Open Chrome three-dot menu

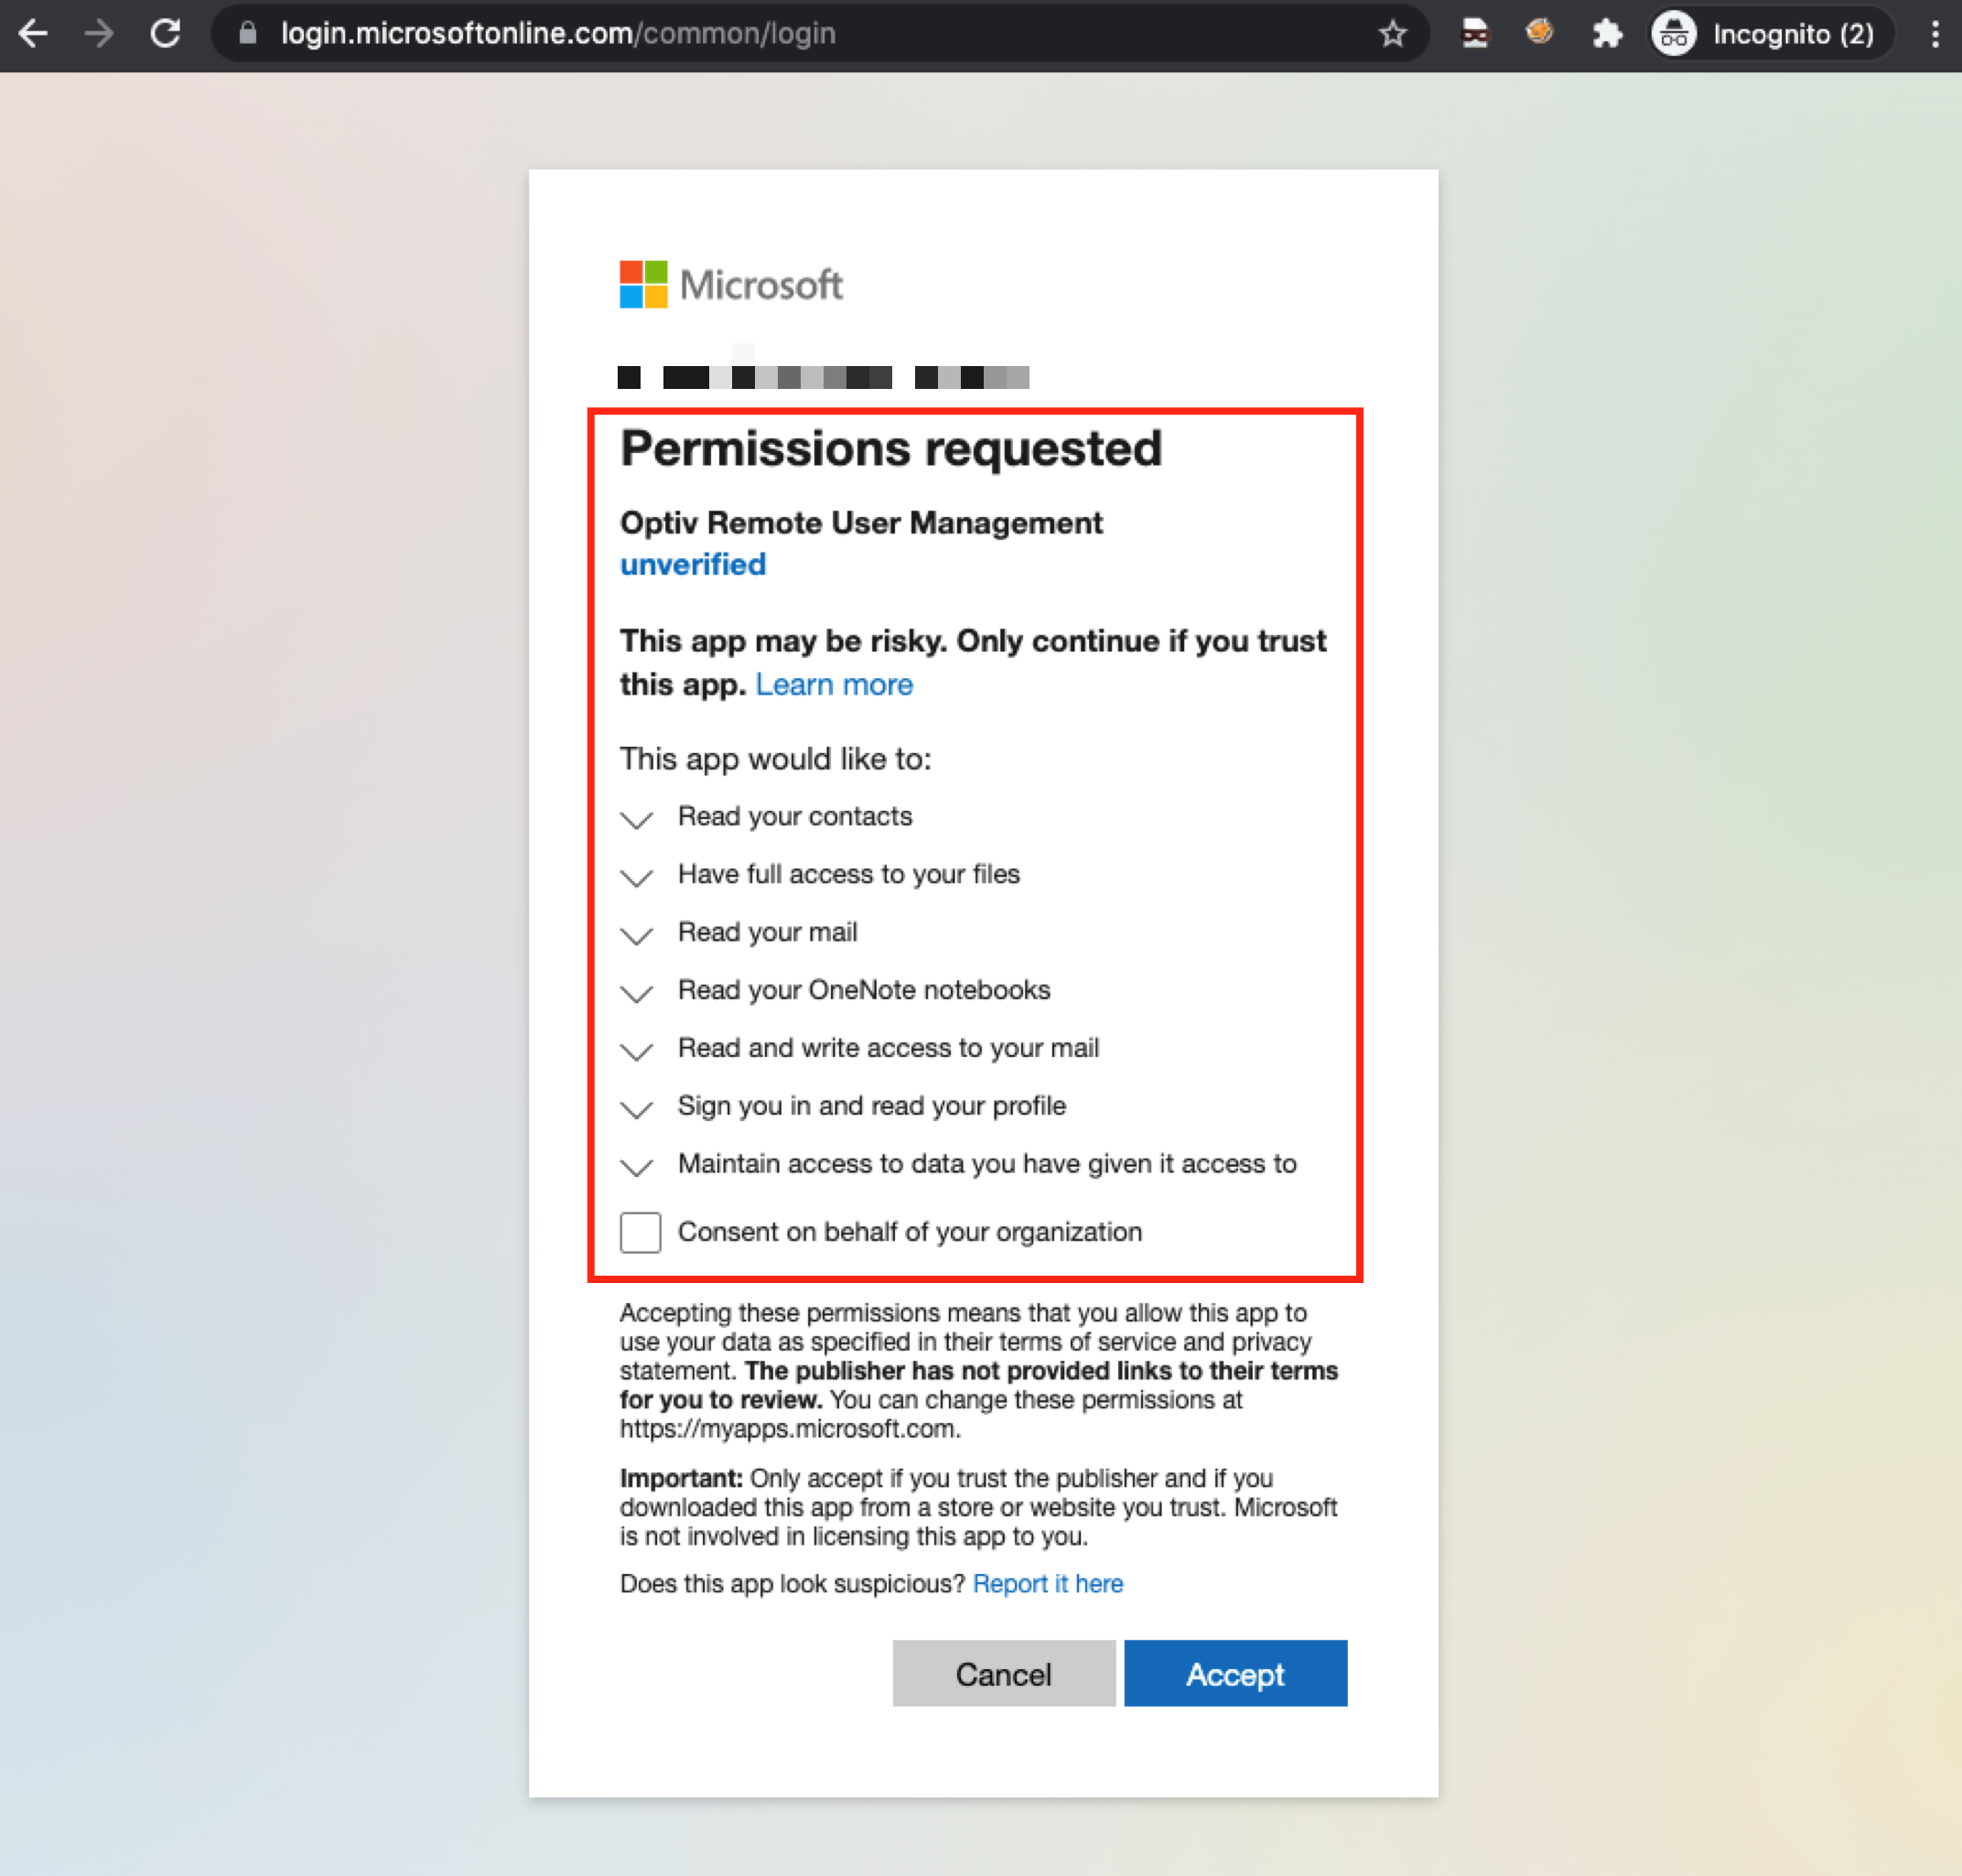coord(1935,34)
